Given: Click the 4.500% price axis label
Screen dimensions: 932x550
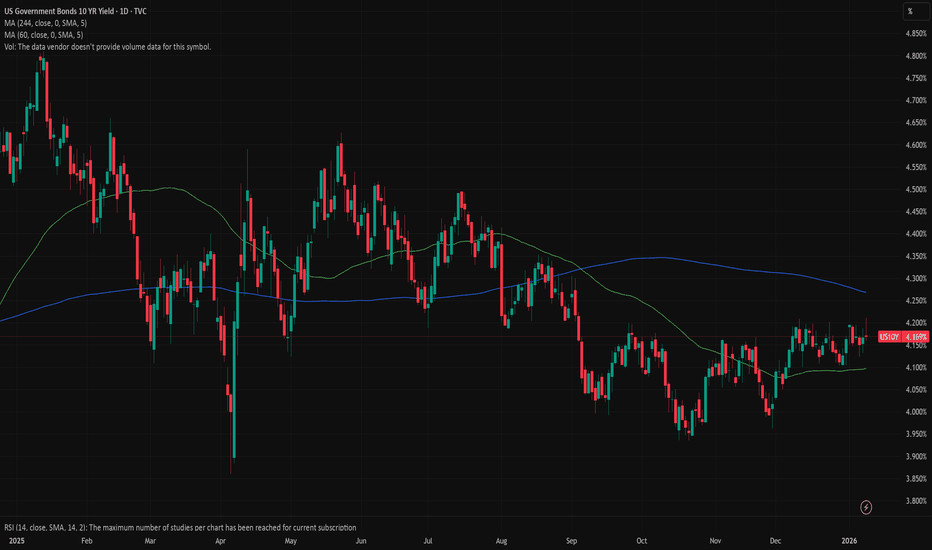Looking at the screenshot, I should tap(914, 189).
